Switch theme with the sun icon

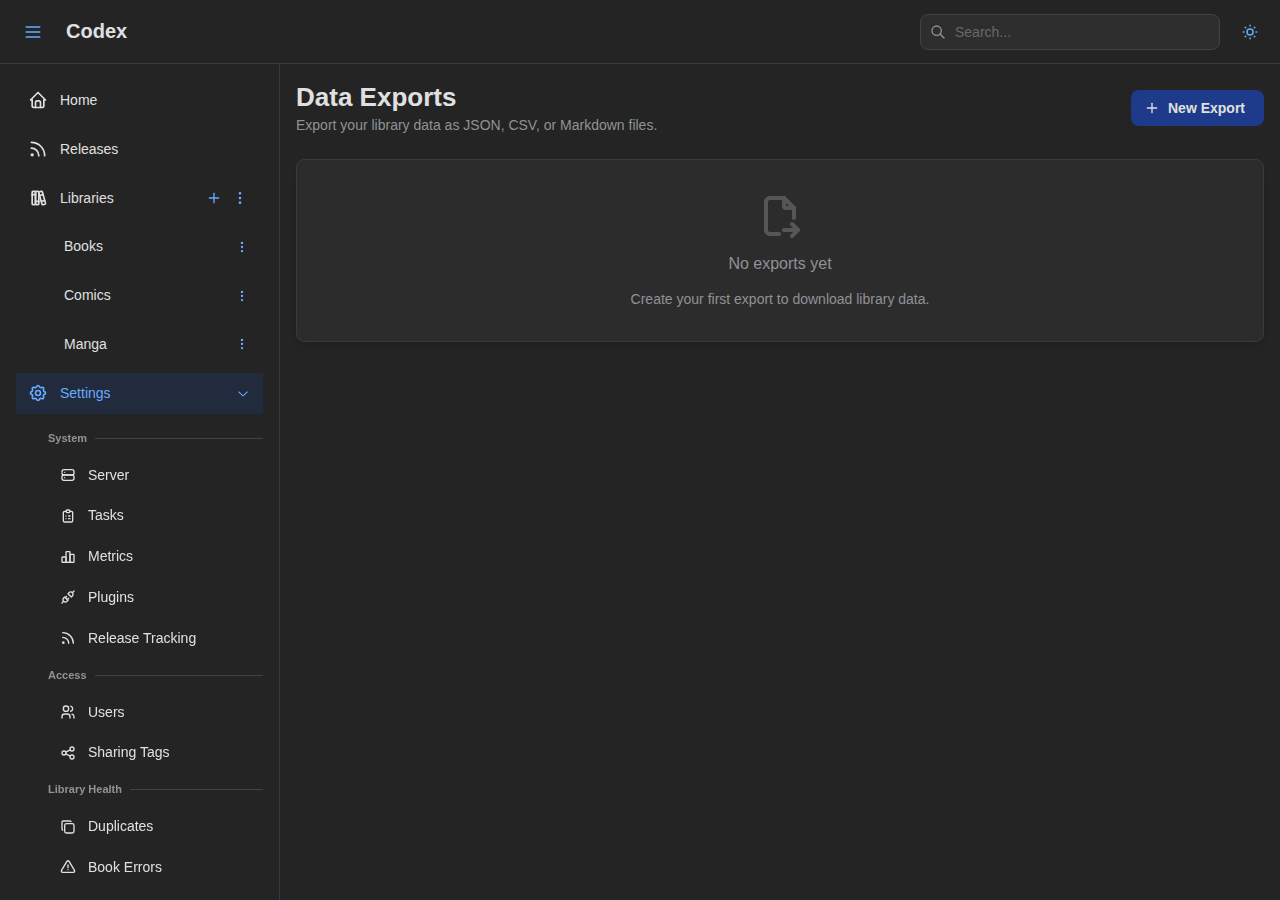point(1250,32)
